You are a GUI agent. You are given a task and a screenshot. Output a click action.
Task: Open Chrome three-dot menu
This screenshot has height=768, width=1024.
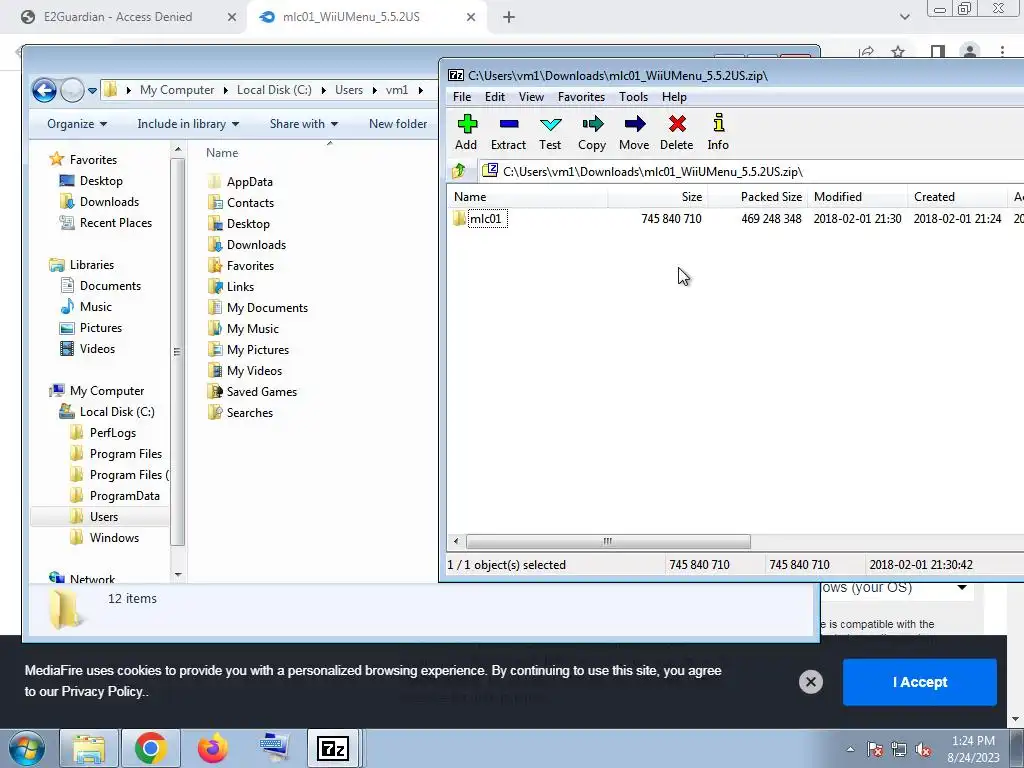(x=1002, y=52)
